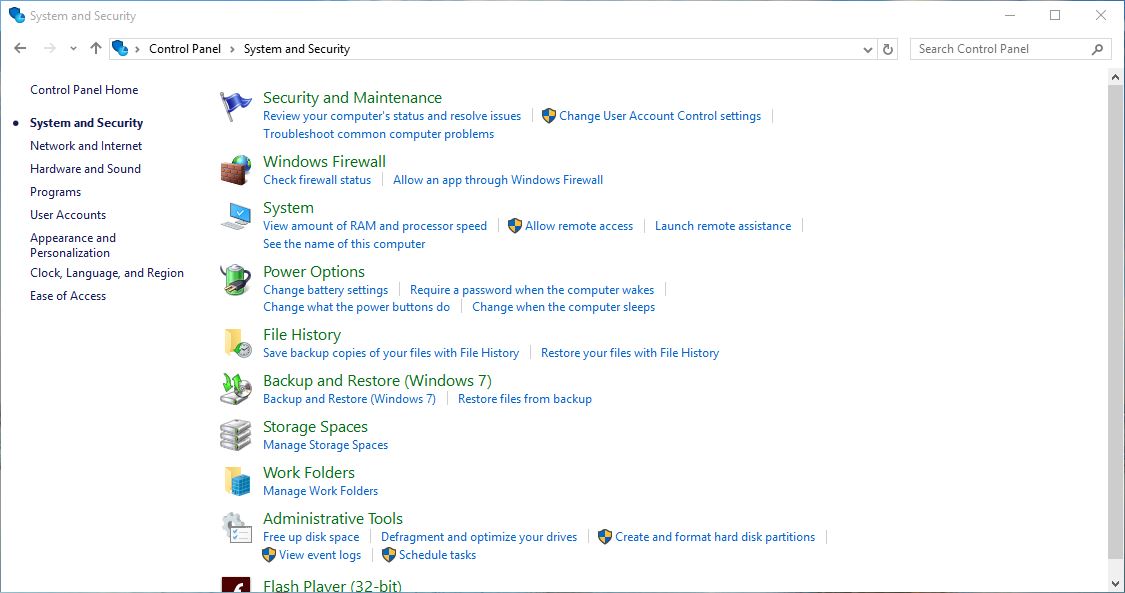This screenshot has height=593, width=1125.
Task: Navigate up one level with the up arrow
Action: (96, 49)
